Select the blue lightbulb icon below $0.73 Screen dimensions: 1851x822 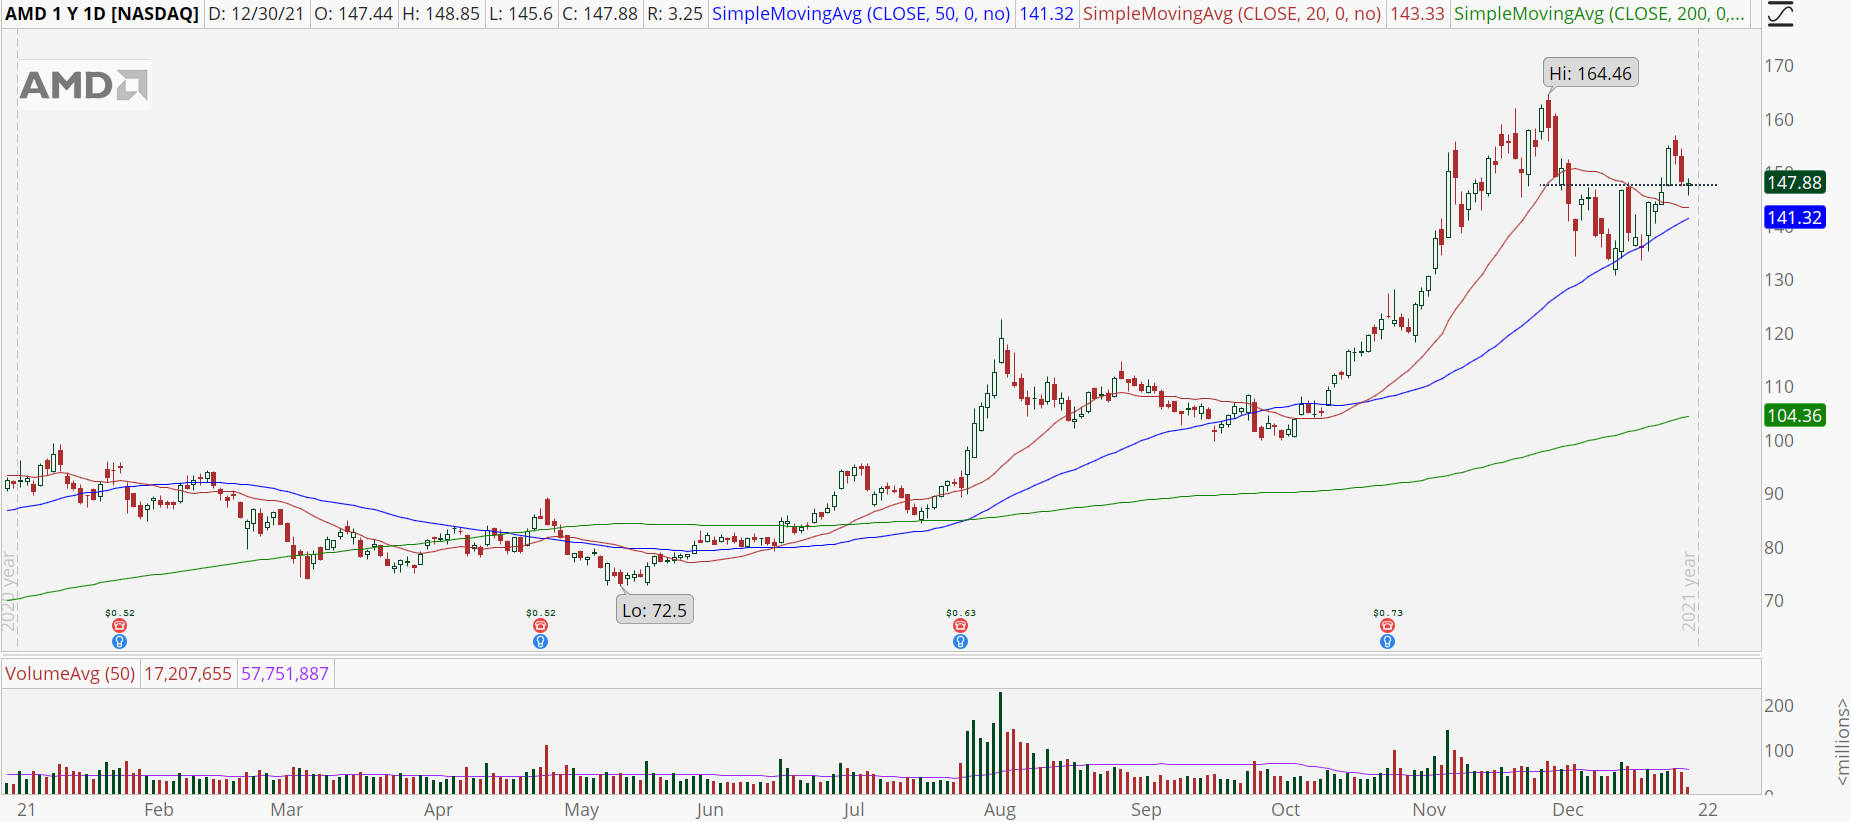(x=1388, y=642)
